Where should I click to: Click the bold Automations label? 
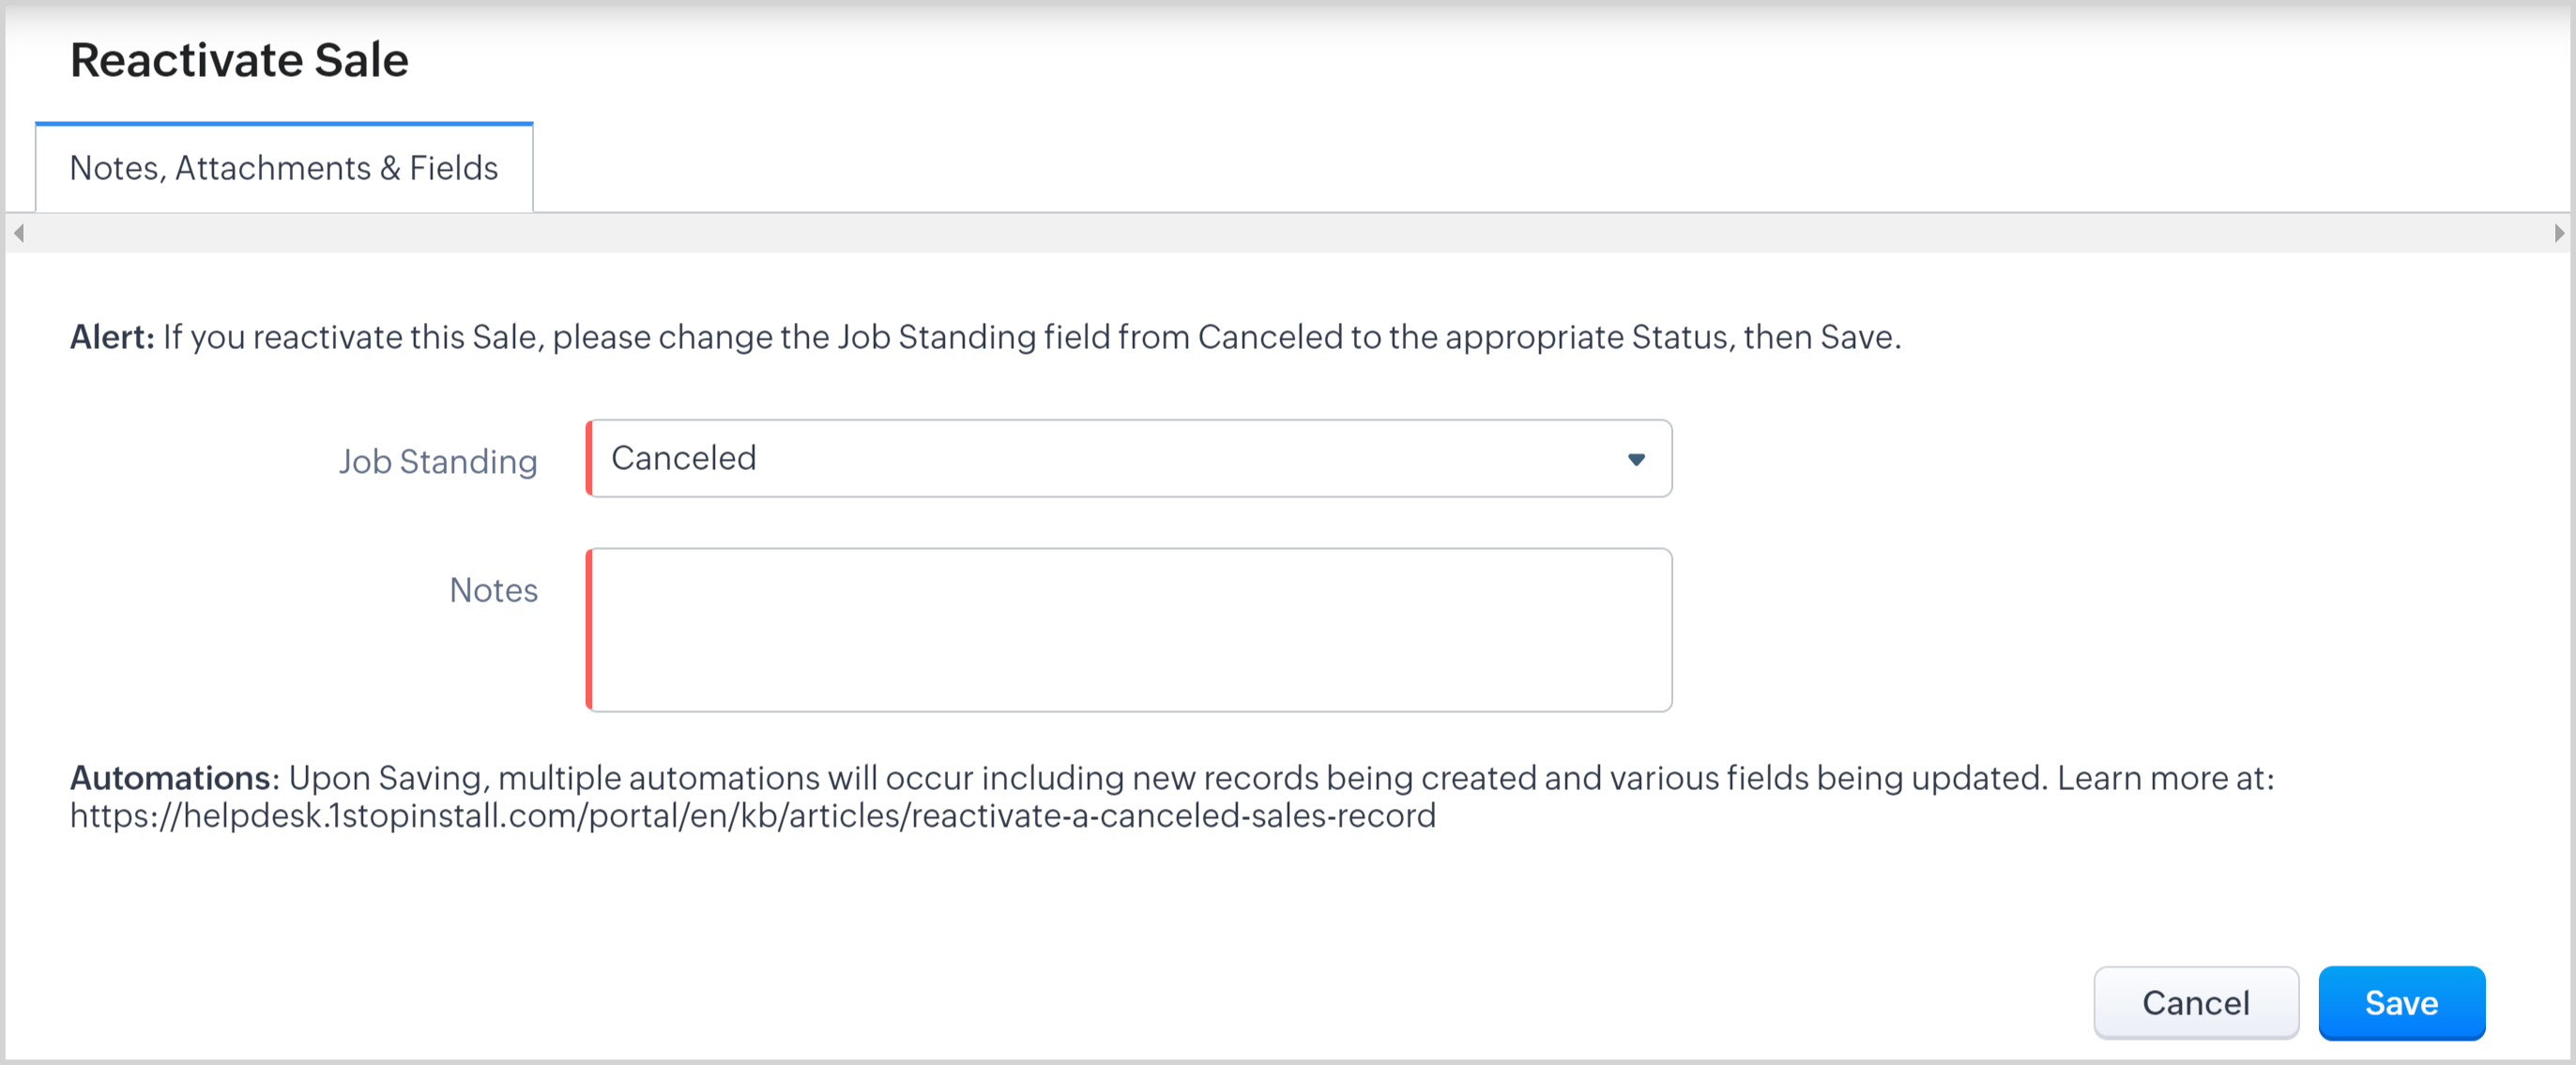click(170, 778)
